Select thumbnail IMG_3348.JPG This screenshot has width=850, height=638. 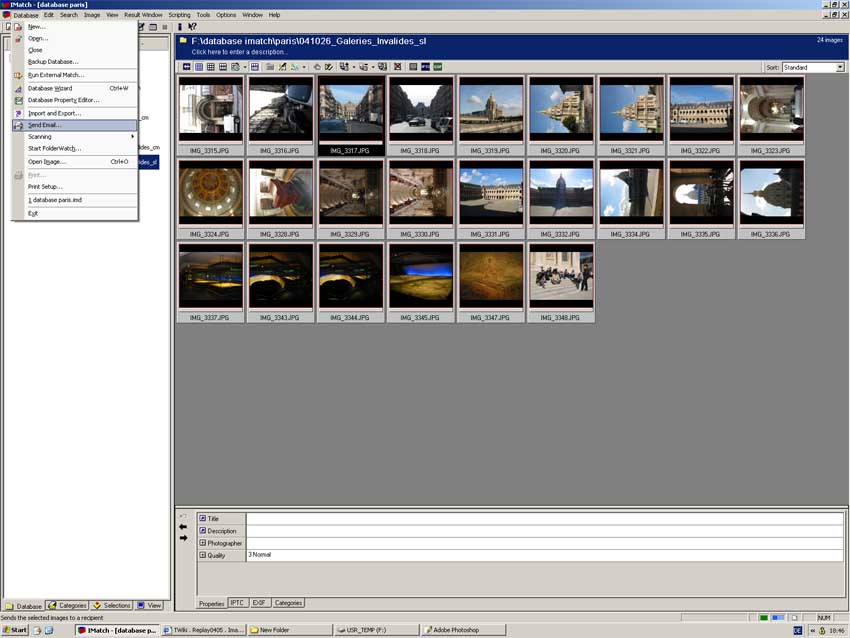tap(561, 282)
